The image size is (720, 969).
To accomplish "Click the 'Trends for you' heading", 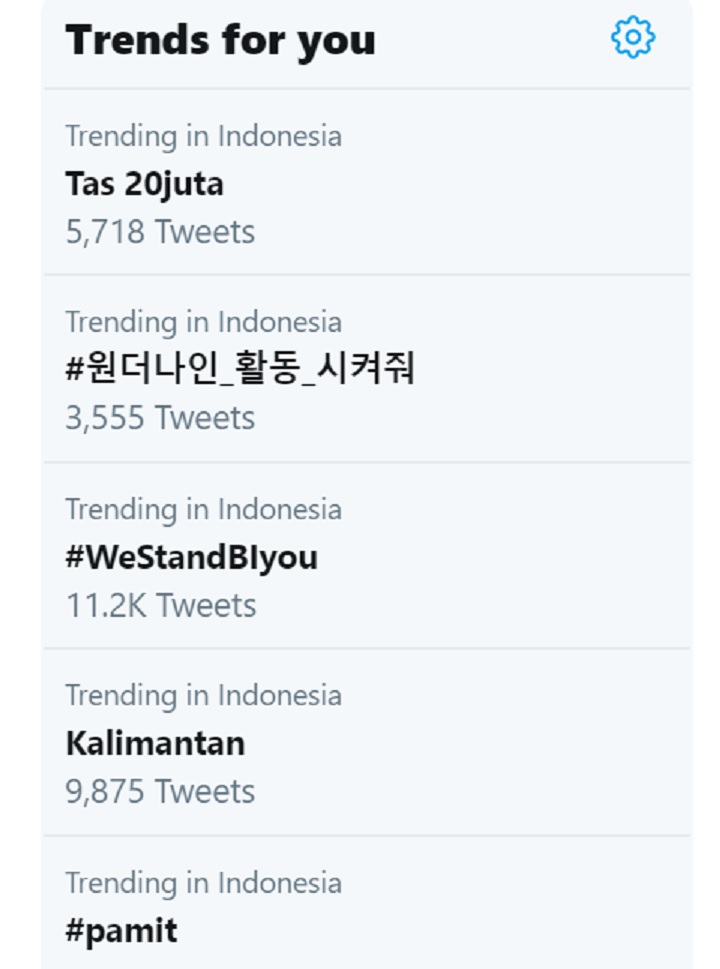I will 221,41.
